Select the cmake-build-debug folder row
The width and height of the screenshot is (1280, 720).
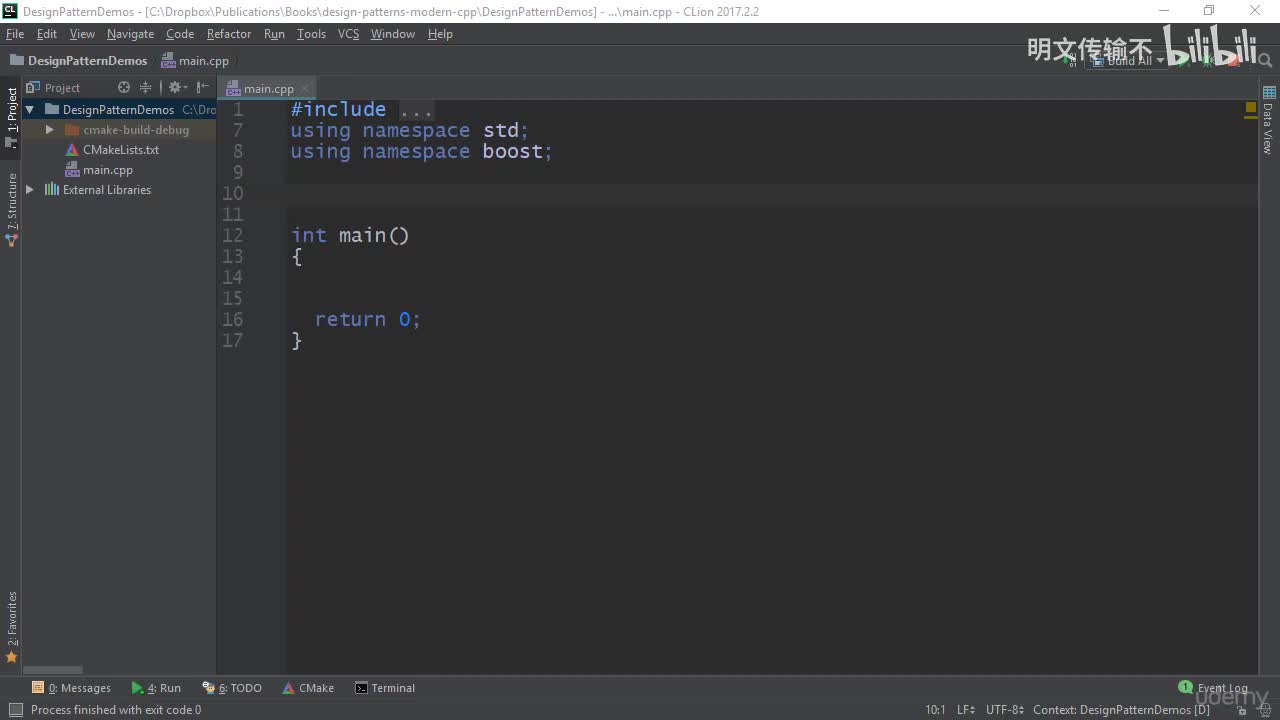pyautogui.click(x=119, y=130)
